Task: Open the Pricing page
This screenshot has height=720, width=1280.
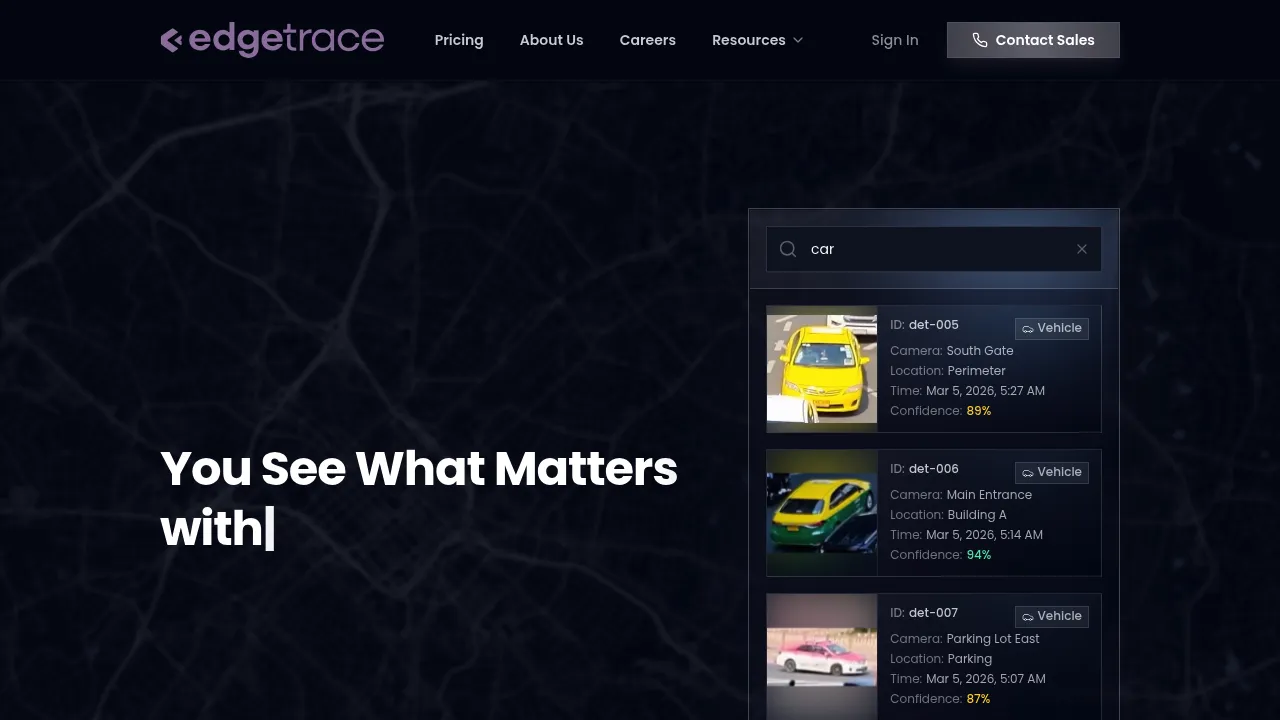Action: click(459, 40)
